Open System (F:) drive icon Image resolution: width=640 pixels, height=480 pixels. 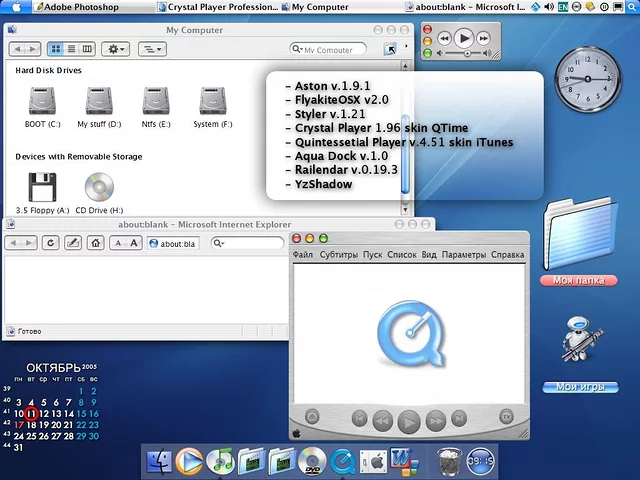[x=213, y=101]
